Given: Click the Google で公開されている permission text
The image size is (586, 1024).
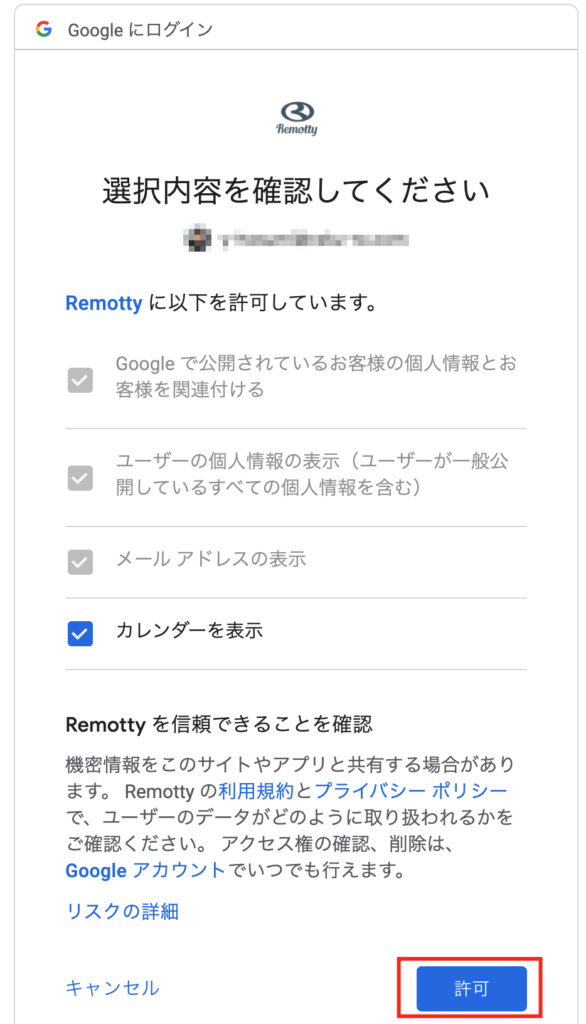Looking at the screenshot, I should tap(316, 376).
